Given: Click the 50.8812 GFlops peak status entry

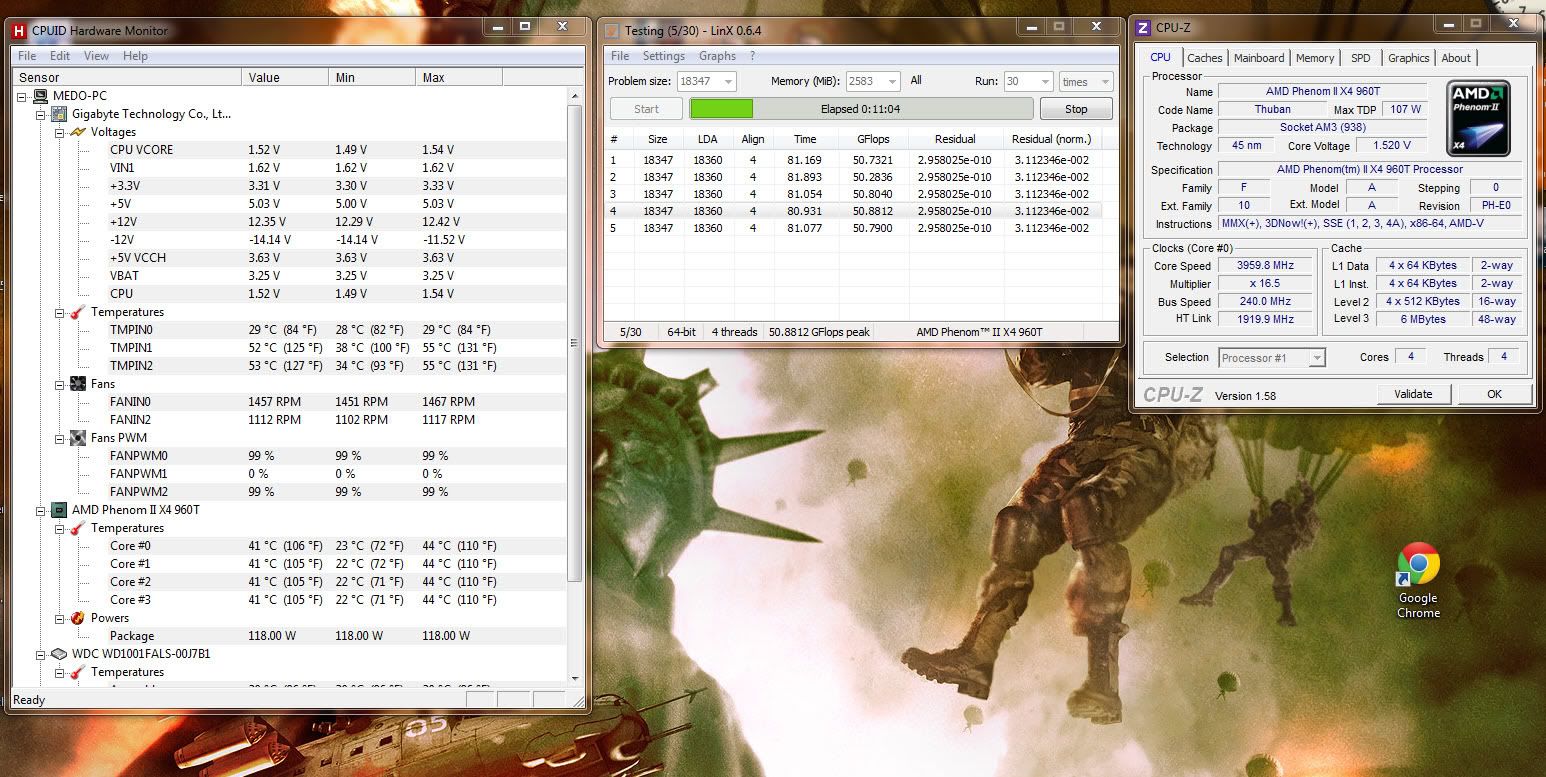Looking at the screenshot, I should point(818,332).
